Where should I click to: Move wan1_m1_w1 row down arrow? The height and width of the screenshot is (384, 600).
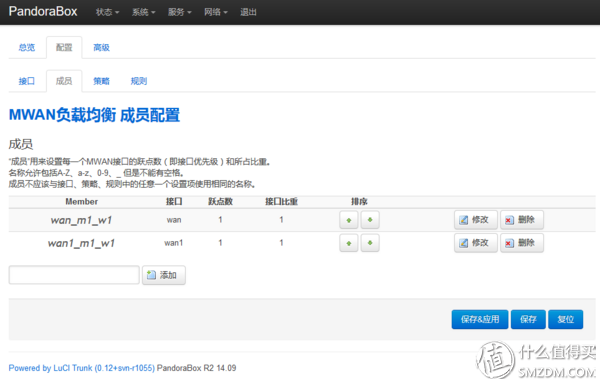pyautogui.click(x=370, y=243)
